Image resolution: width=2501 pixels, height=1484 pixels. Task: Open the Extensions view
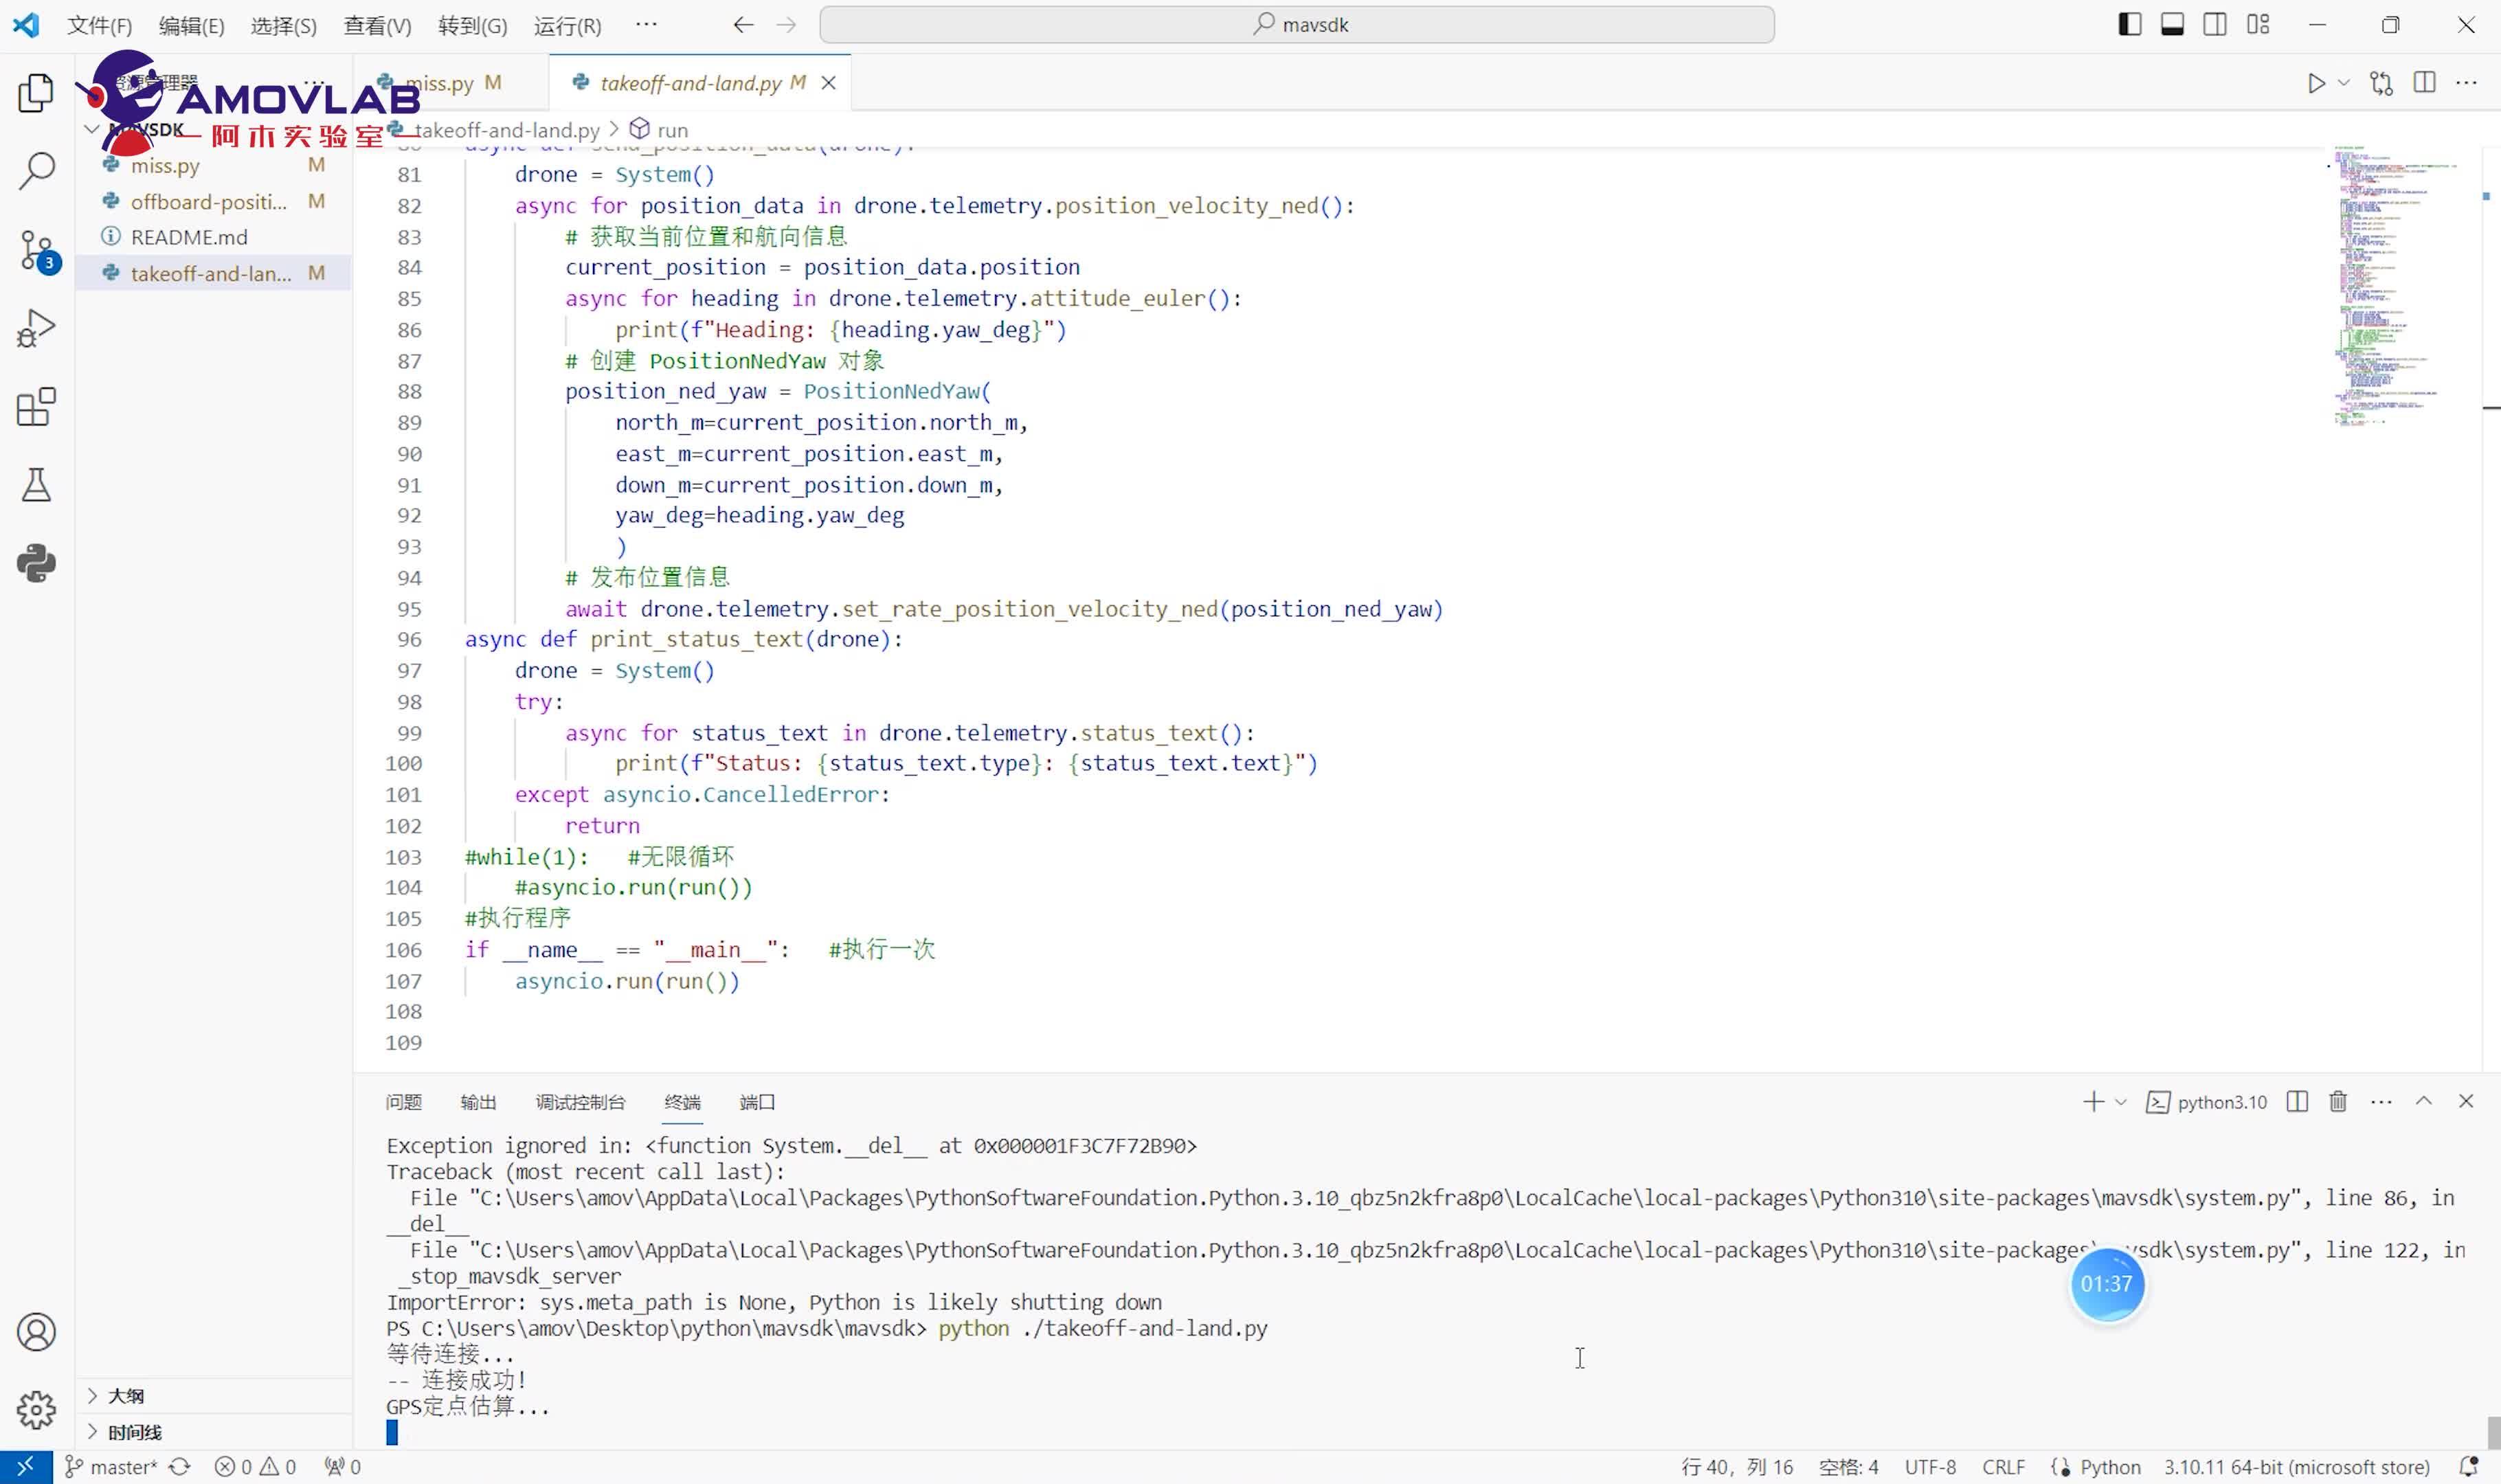click(37, 407)
